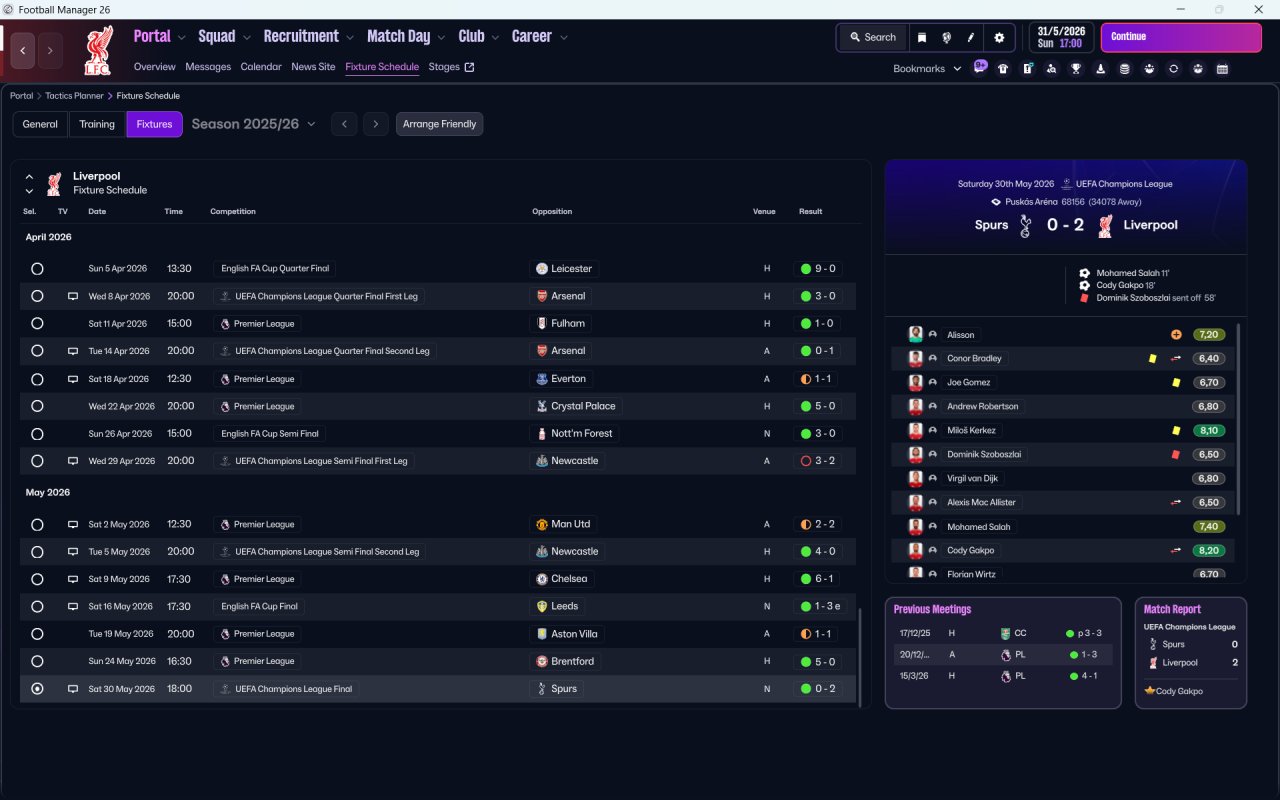Open the Overview sub-tab
Viewport: 1280px width, 800px height.
(155, 67)
